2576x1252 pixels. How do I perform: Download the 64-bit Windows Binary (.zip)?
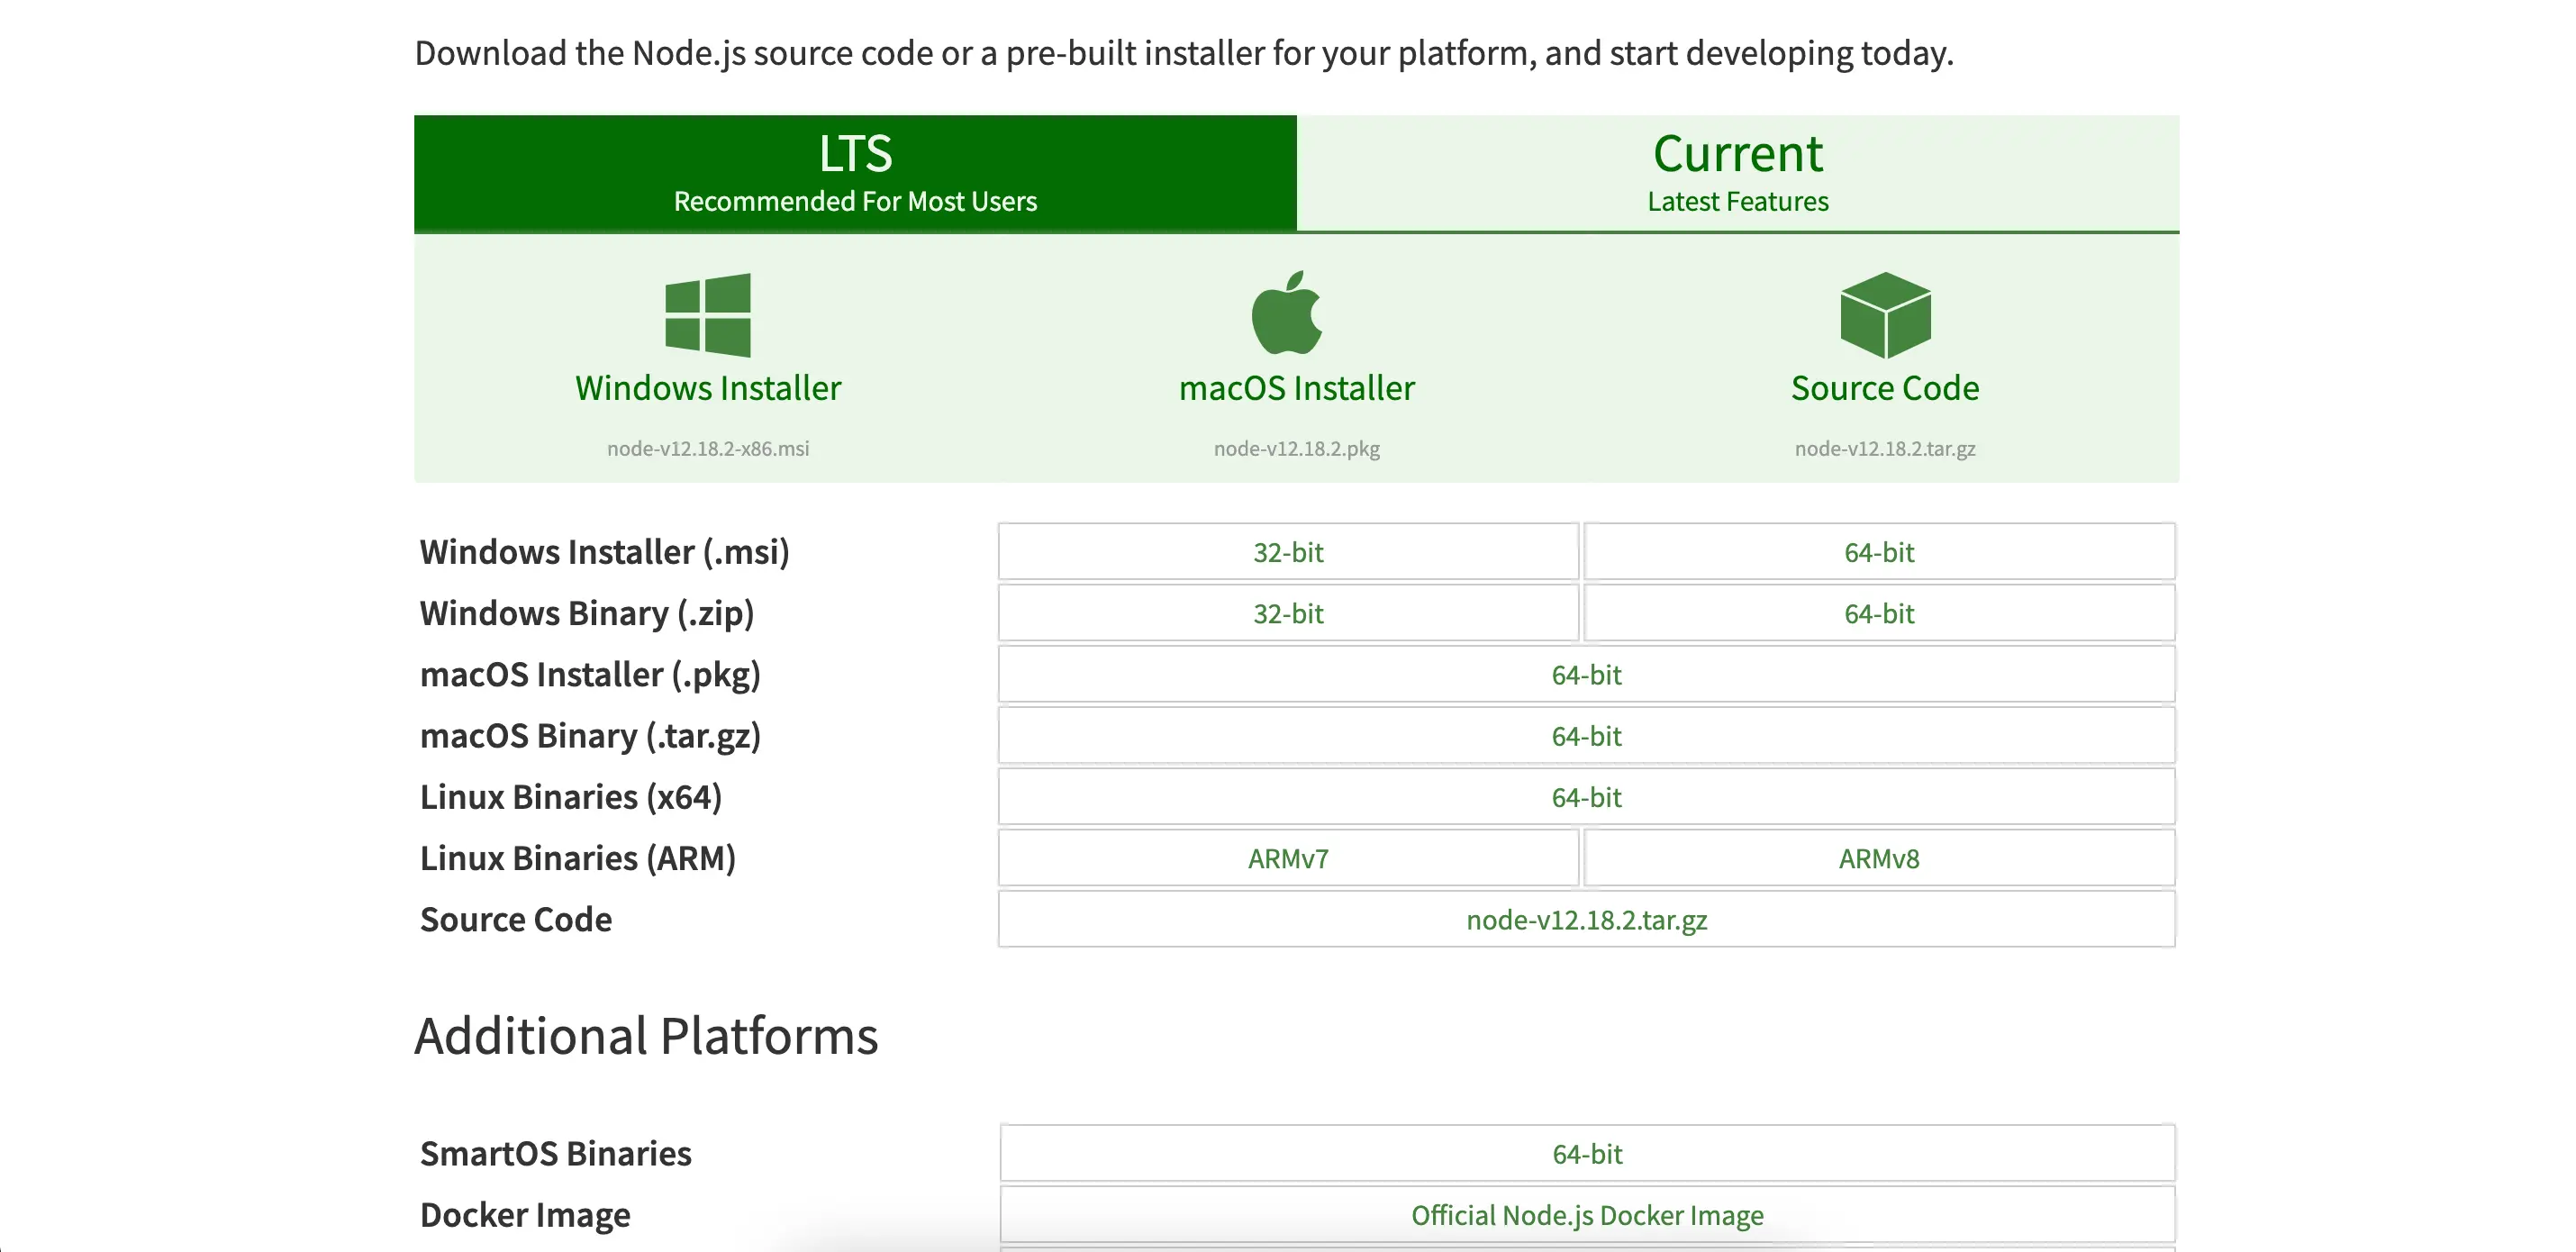(1879, 613)
